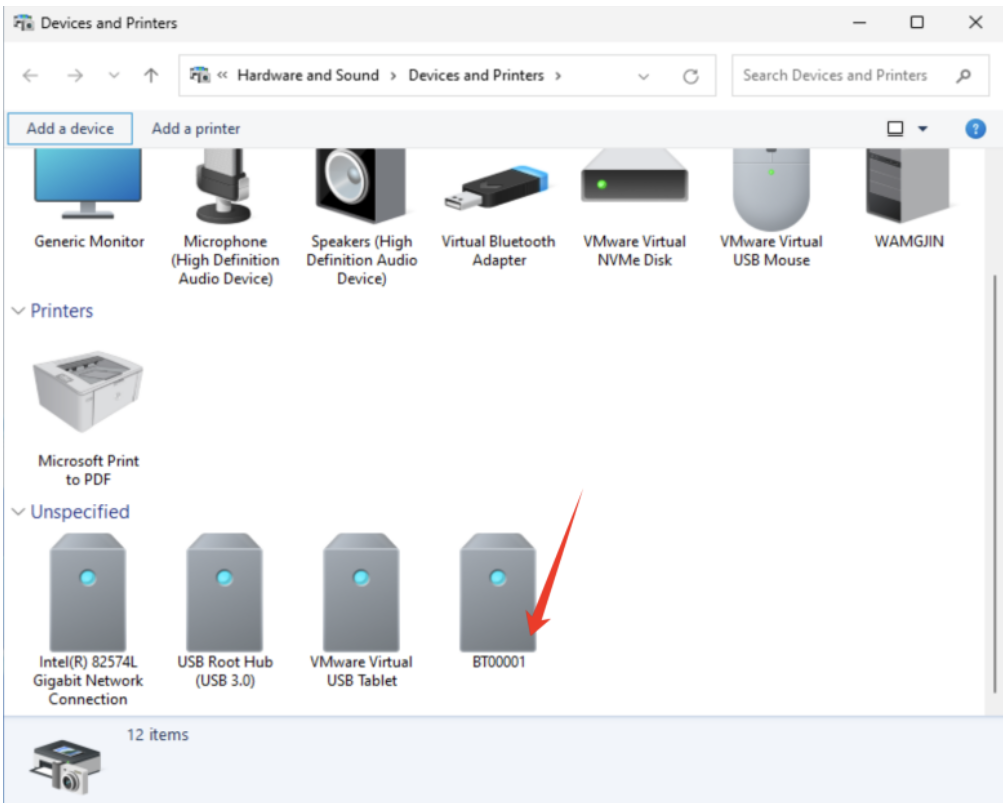
Task: Open the view options dropdown arrow
Action: (922, 129)
